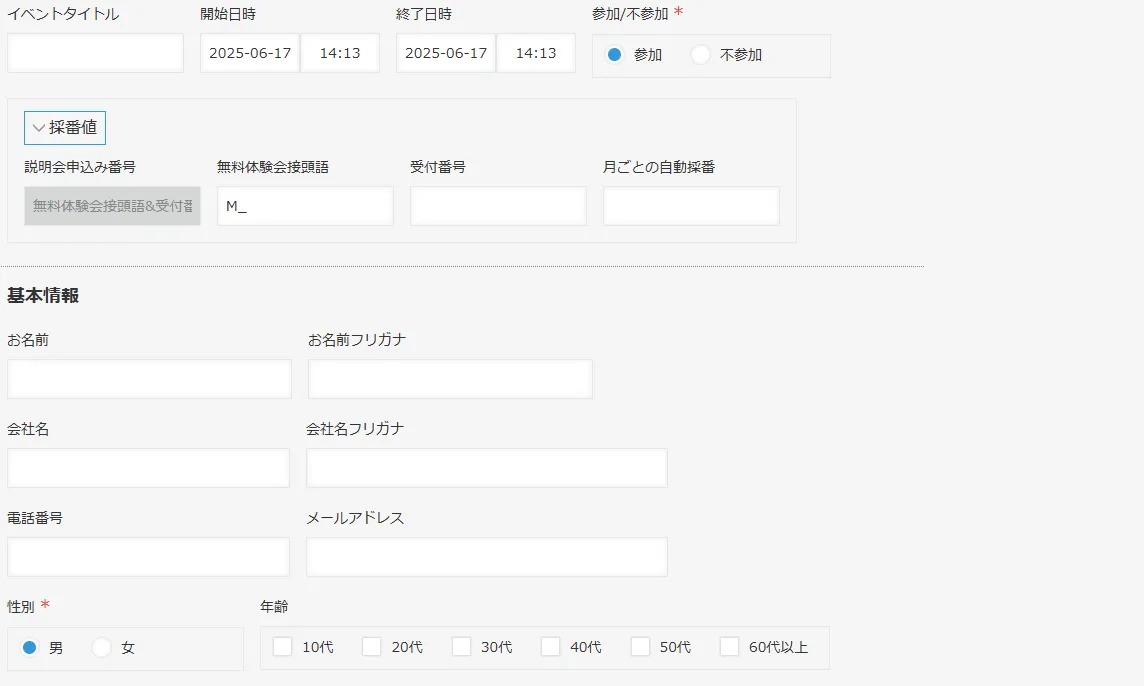The width and height of the screenshot is (1144, 686).
Task: Collapse the 採番値 section
Action: click(x=65, y=128)
